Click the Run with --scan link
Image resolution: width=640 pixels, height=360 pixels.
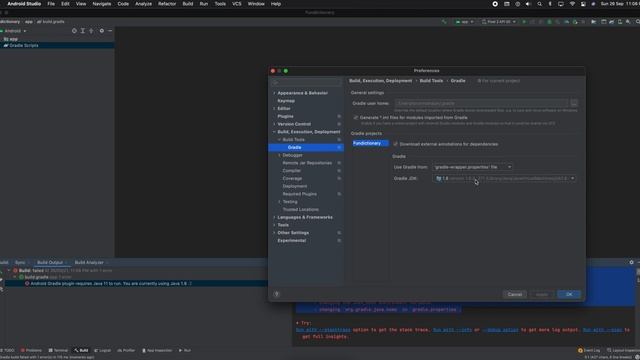click(602, 330)
